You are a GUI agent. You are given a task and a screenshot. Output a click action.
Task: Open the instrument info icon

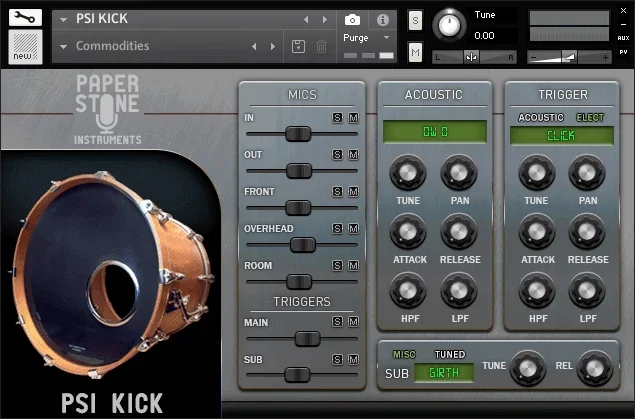(383, 20)
